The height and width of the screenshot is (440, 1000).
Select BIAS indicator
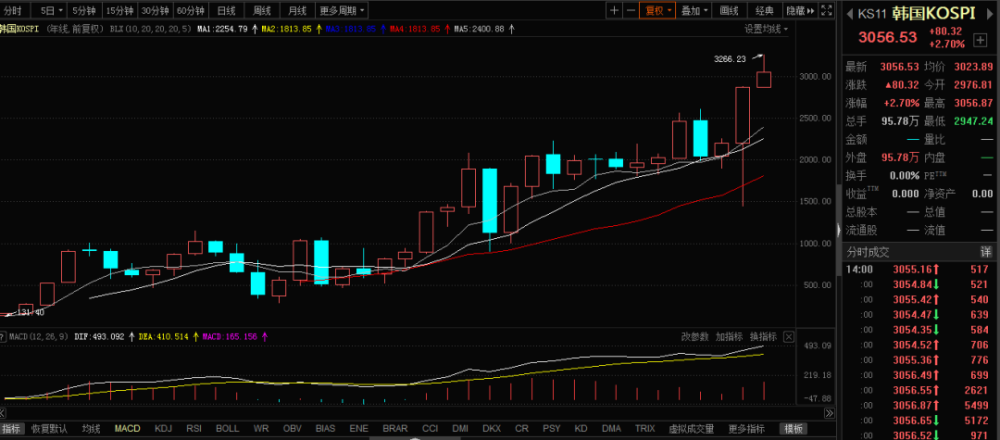pos(325,429)
